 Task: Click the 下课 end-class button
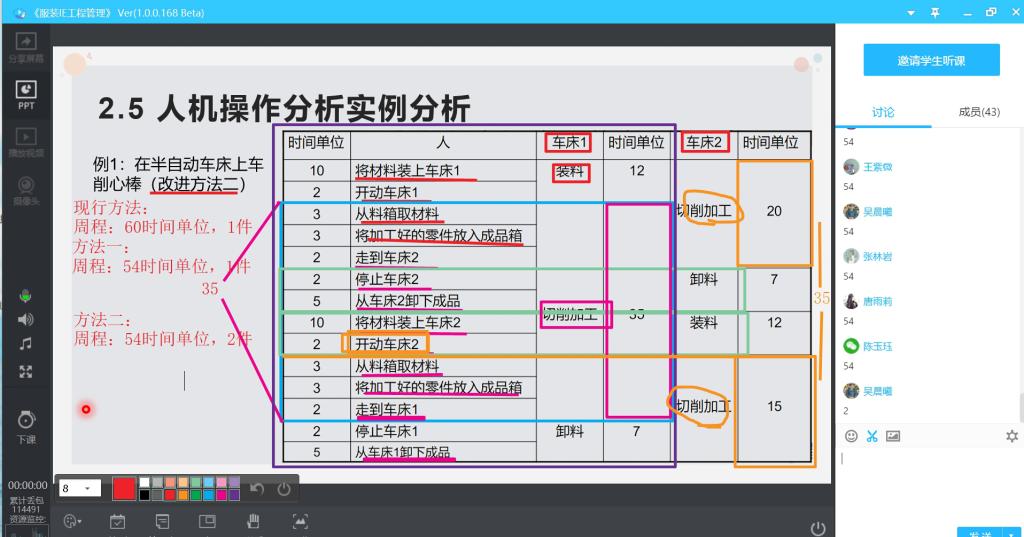coord(26,425)
